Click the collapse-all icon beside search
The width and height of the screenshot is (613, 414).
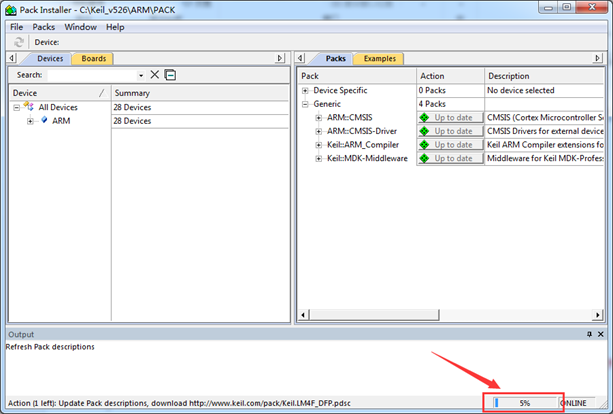pyautogui.click(x=170, y=75)
